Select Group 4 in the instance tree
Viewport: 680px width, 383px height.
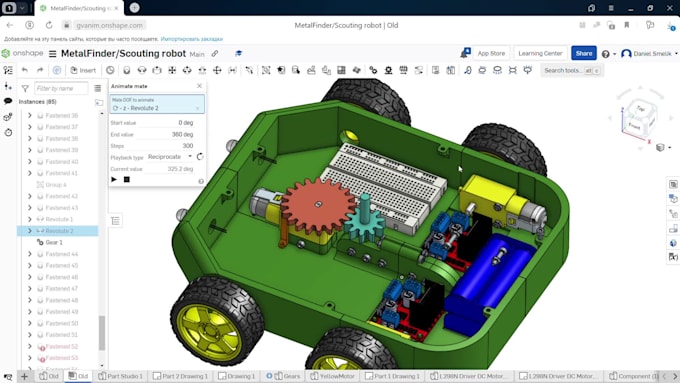pos(56,184)
